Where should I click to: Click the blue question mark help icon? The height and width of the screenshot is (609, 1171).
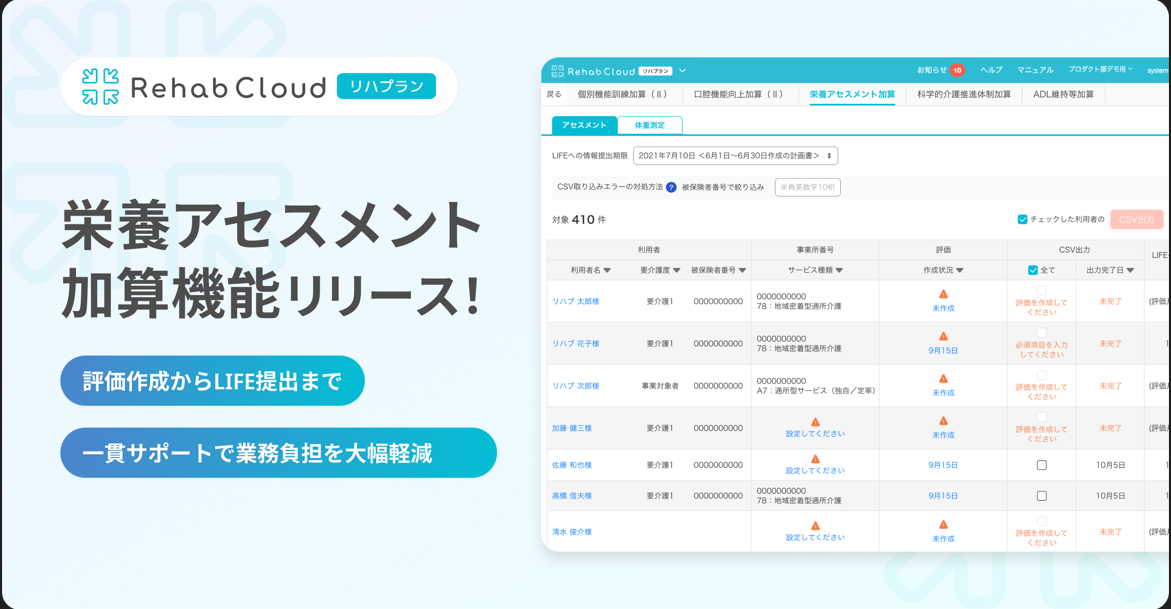coord(671,188)
